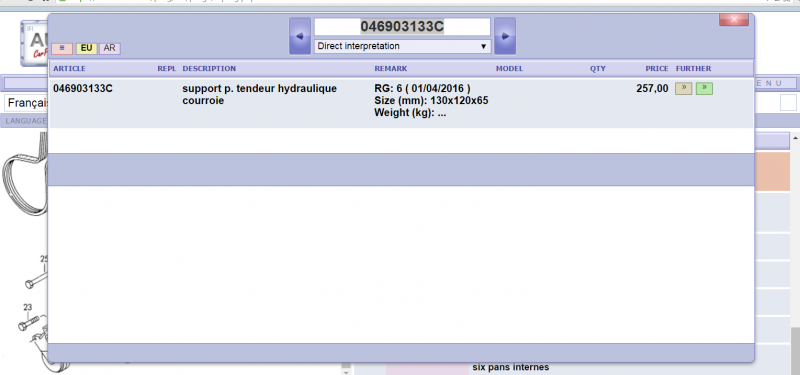
Task: Click the 'six pans internes' text
Action: [x=511, y=367]
